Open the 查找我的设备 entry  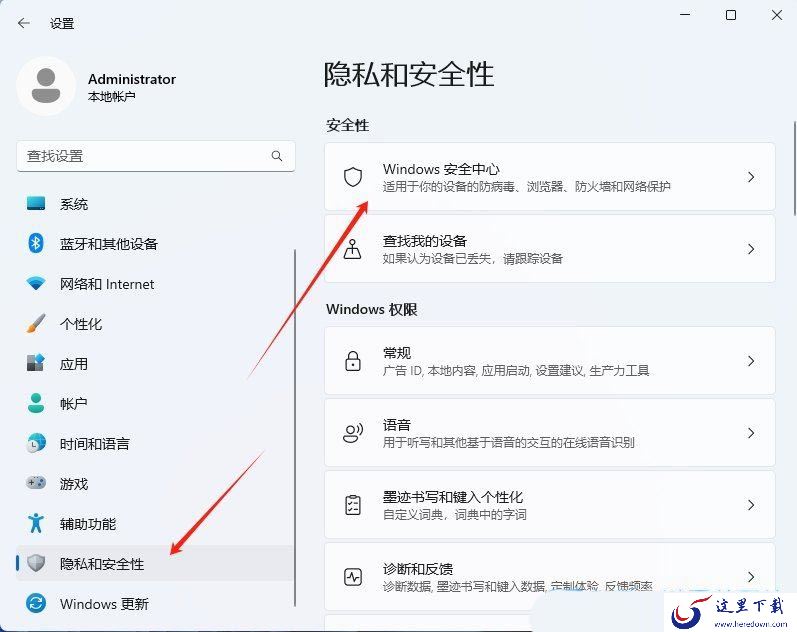click(x=549, y=249)
